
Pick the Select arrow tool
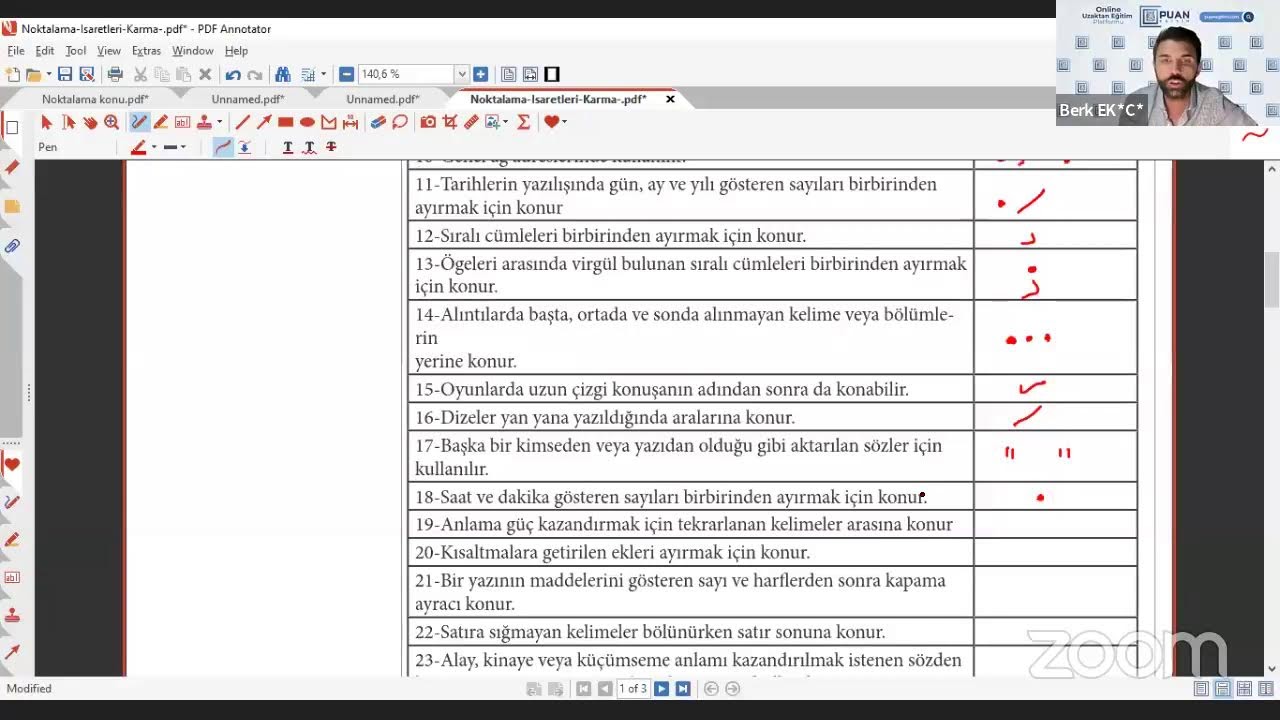point(46,122)
